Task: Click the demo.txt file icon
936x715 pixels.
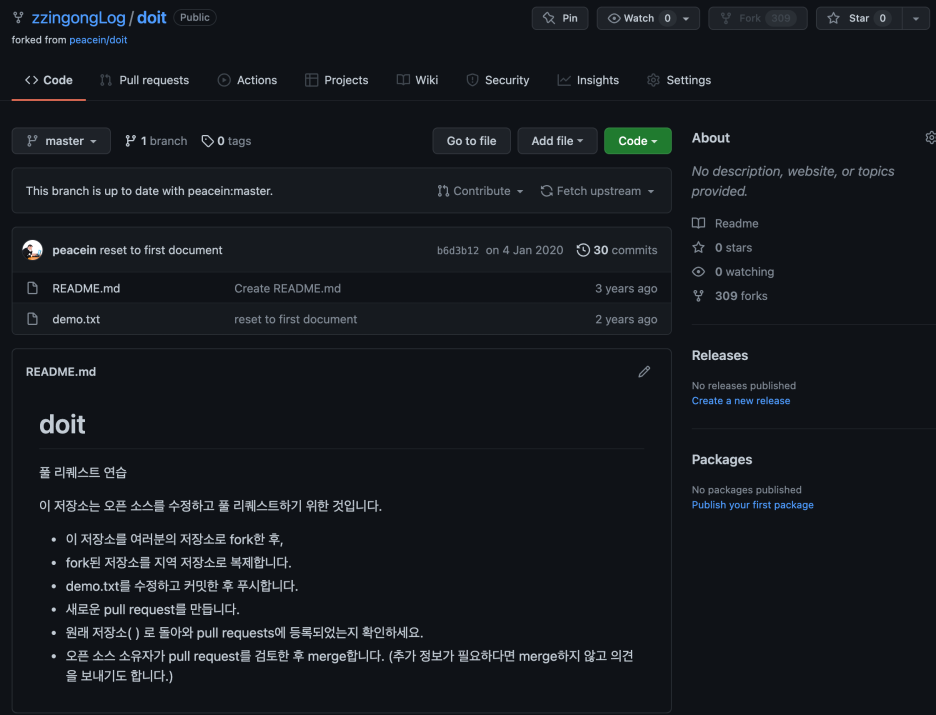Action: coord(33,319)
